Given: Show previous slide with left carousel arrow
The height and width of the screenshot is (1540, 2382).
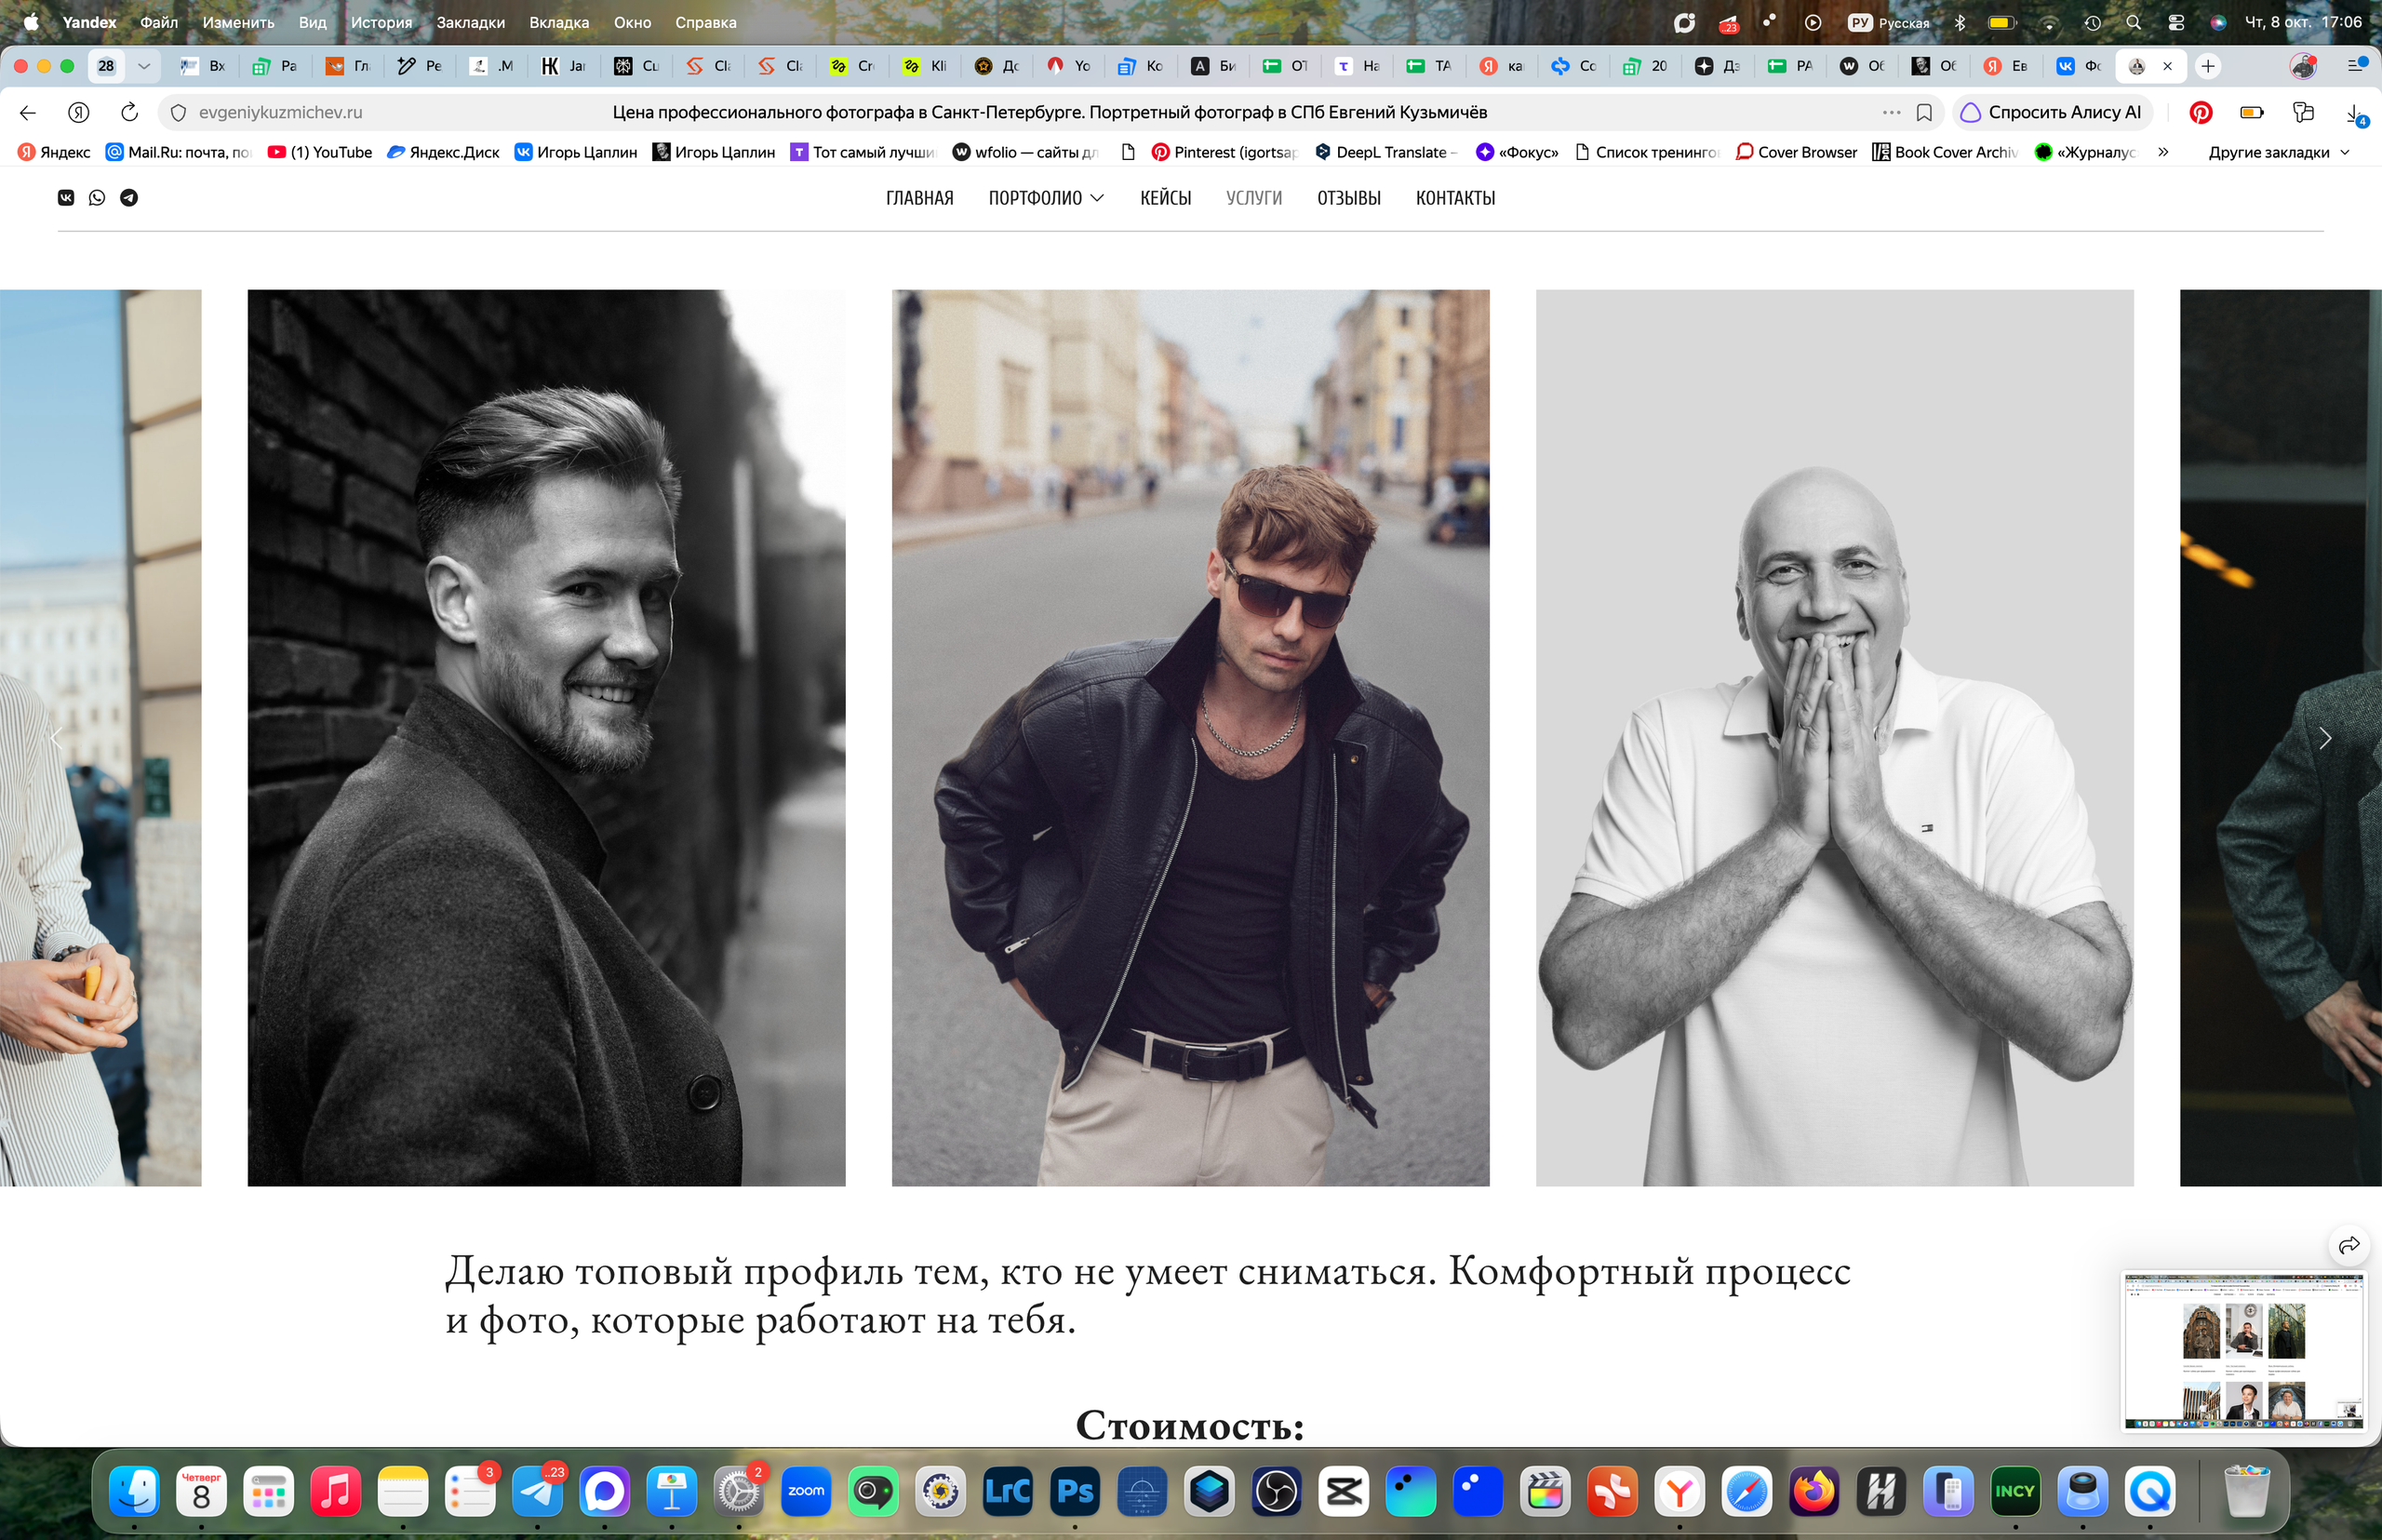Looking at the screenshot, I should pos(57,738).
